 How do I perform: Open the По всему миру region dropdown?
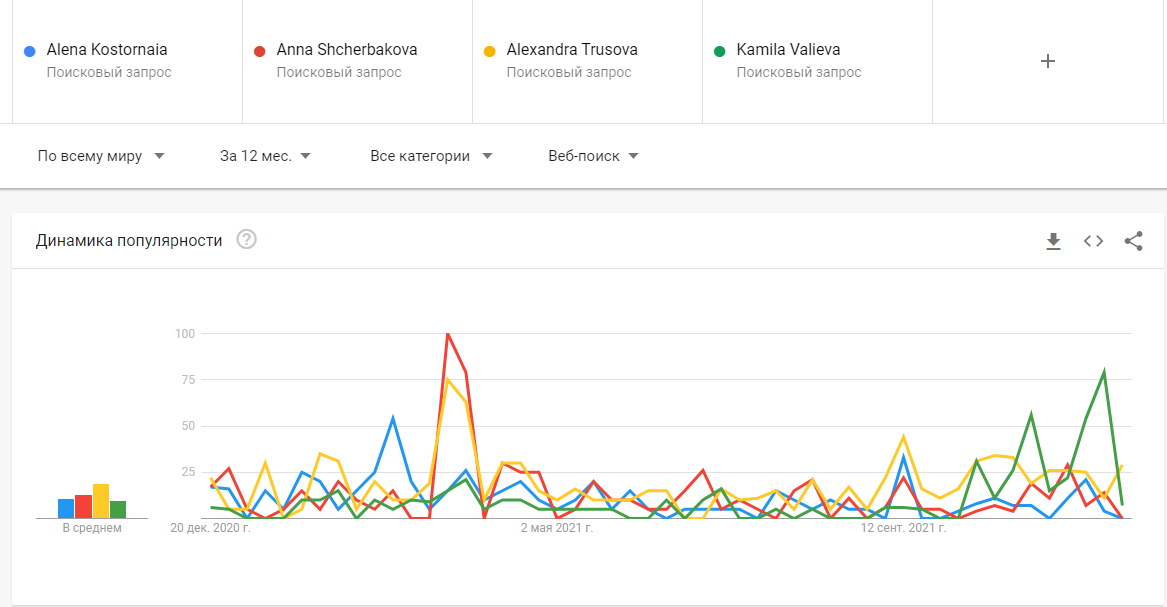pos(100,156)
